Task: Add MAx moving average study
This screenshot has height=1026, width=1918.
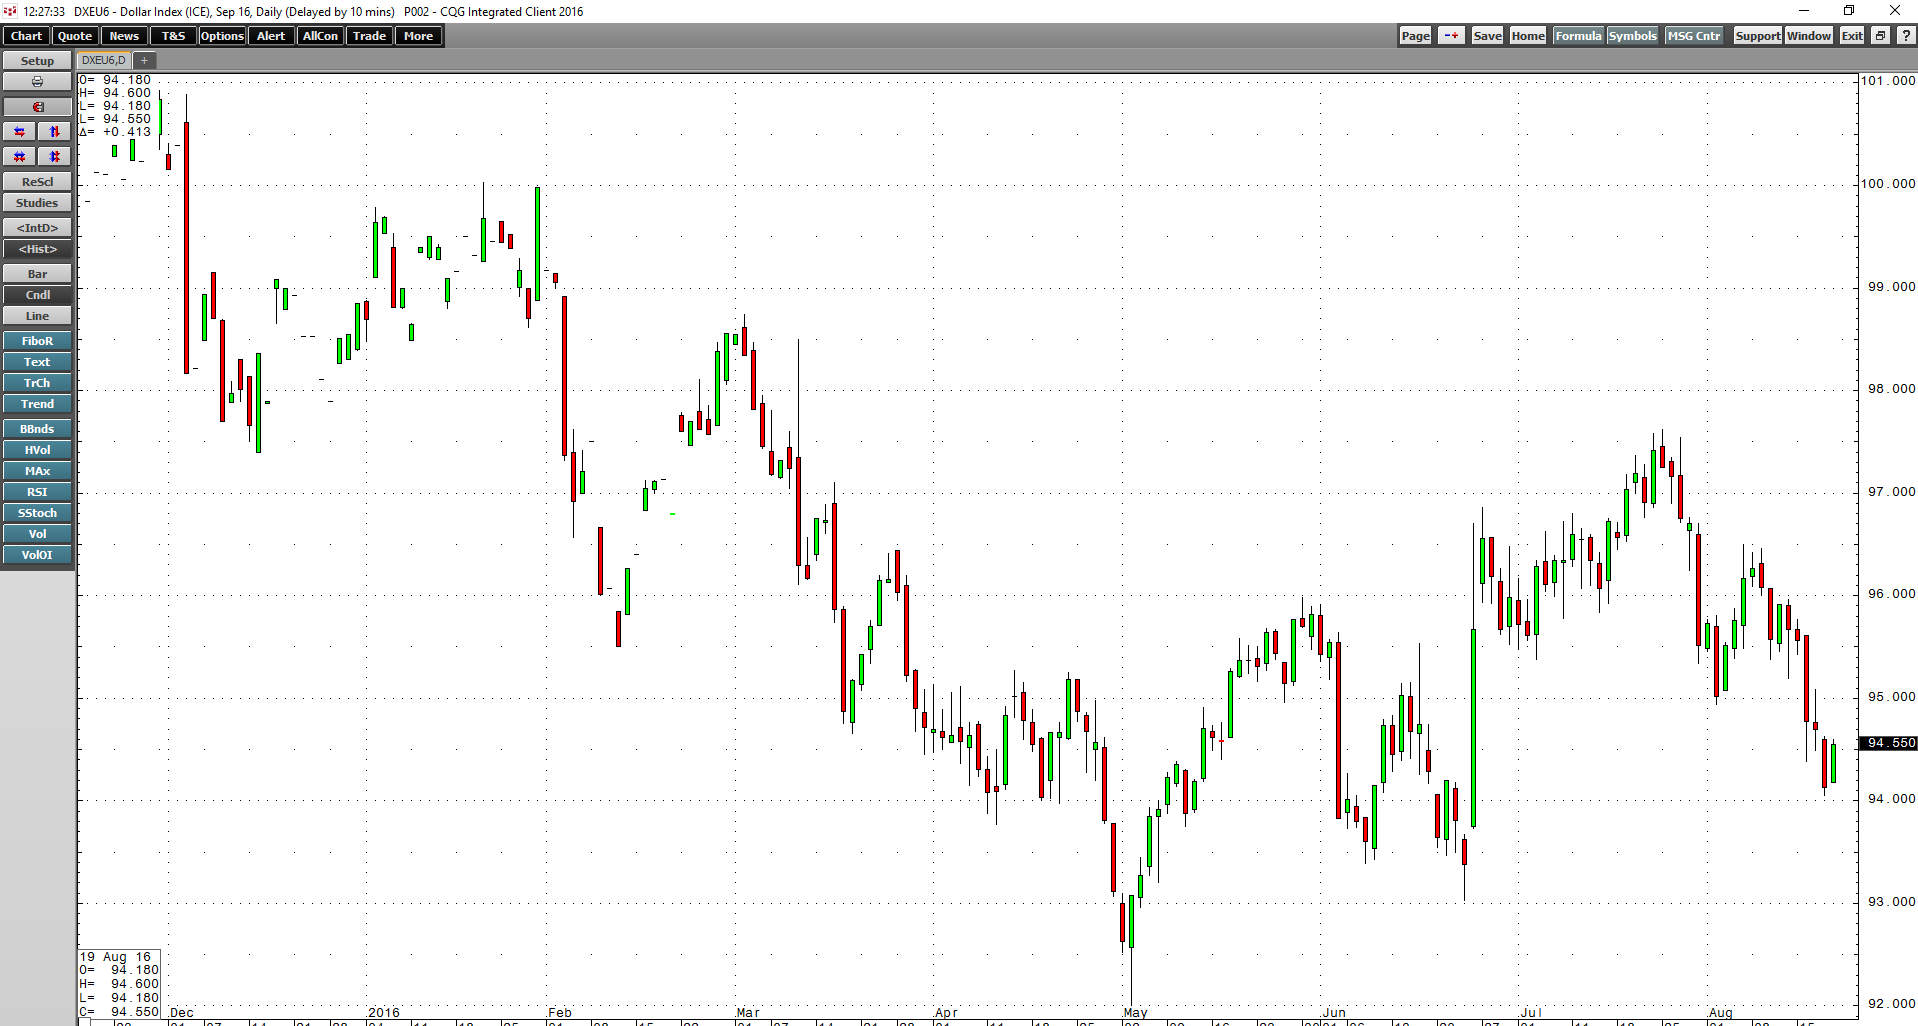Action: (x=37, y=471)
